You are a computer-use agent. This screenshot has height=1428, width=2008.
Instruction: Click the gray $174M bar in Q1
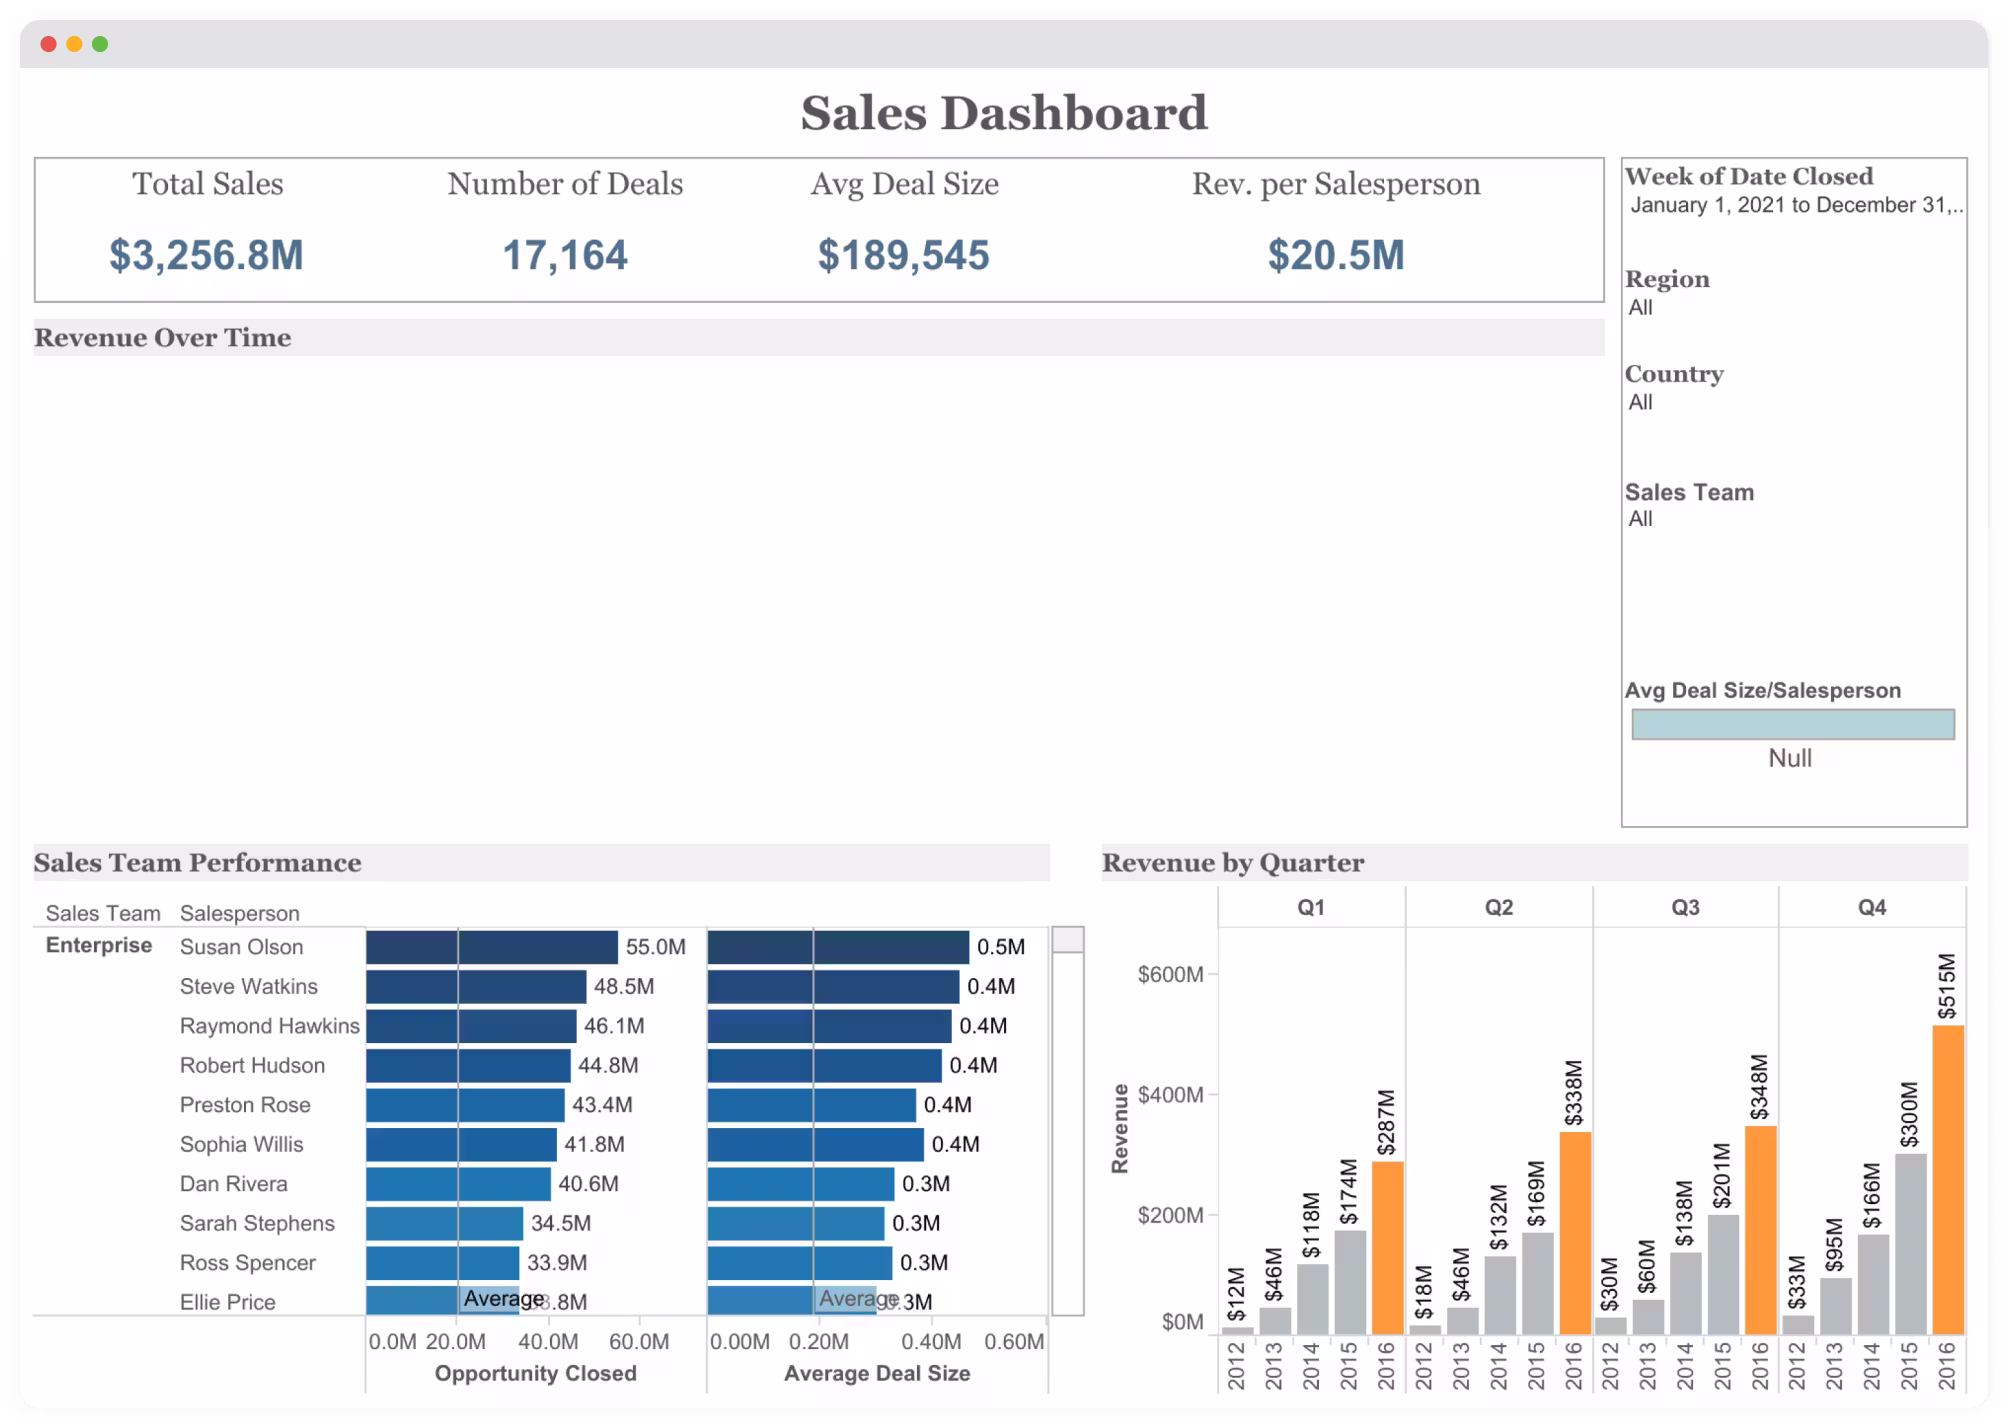1350,1282
